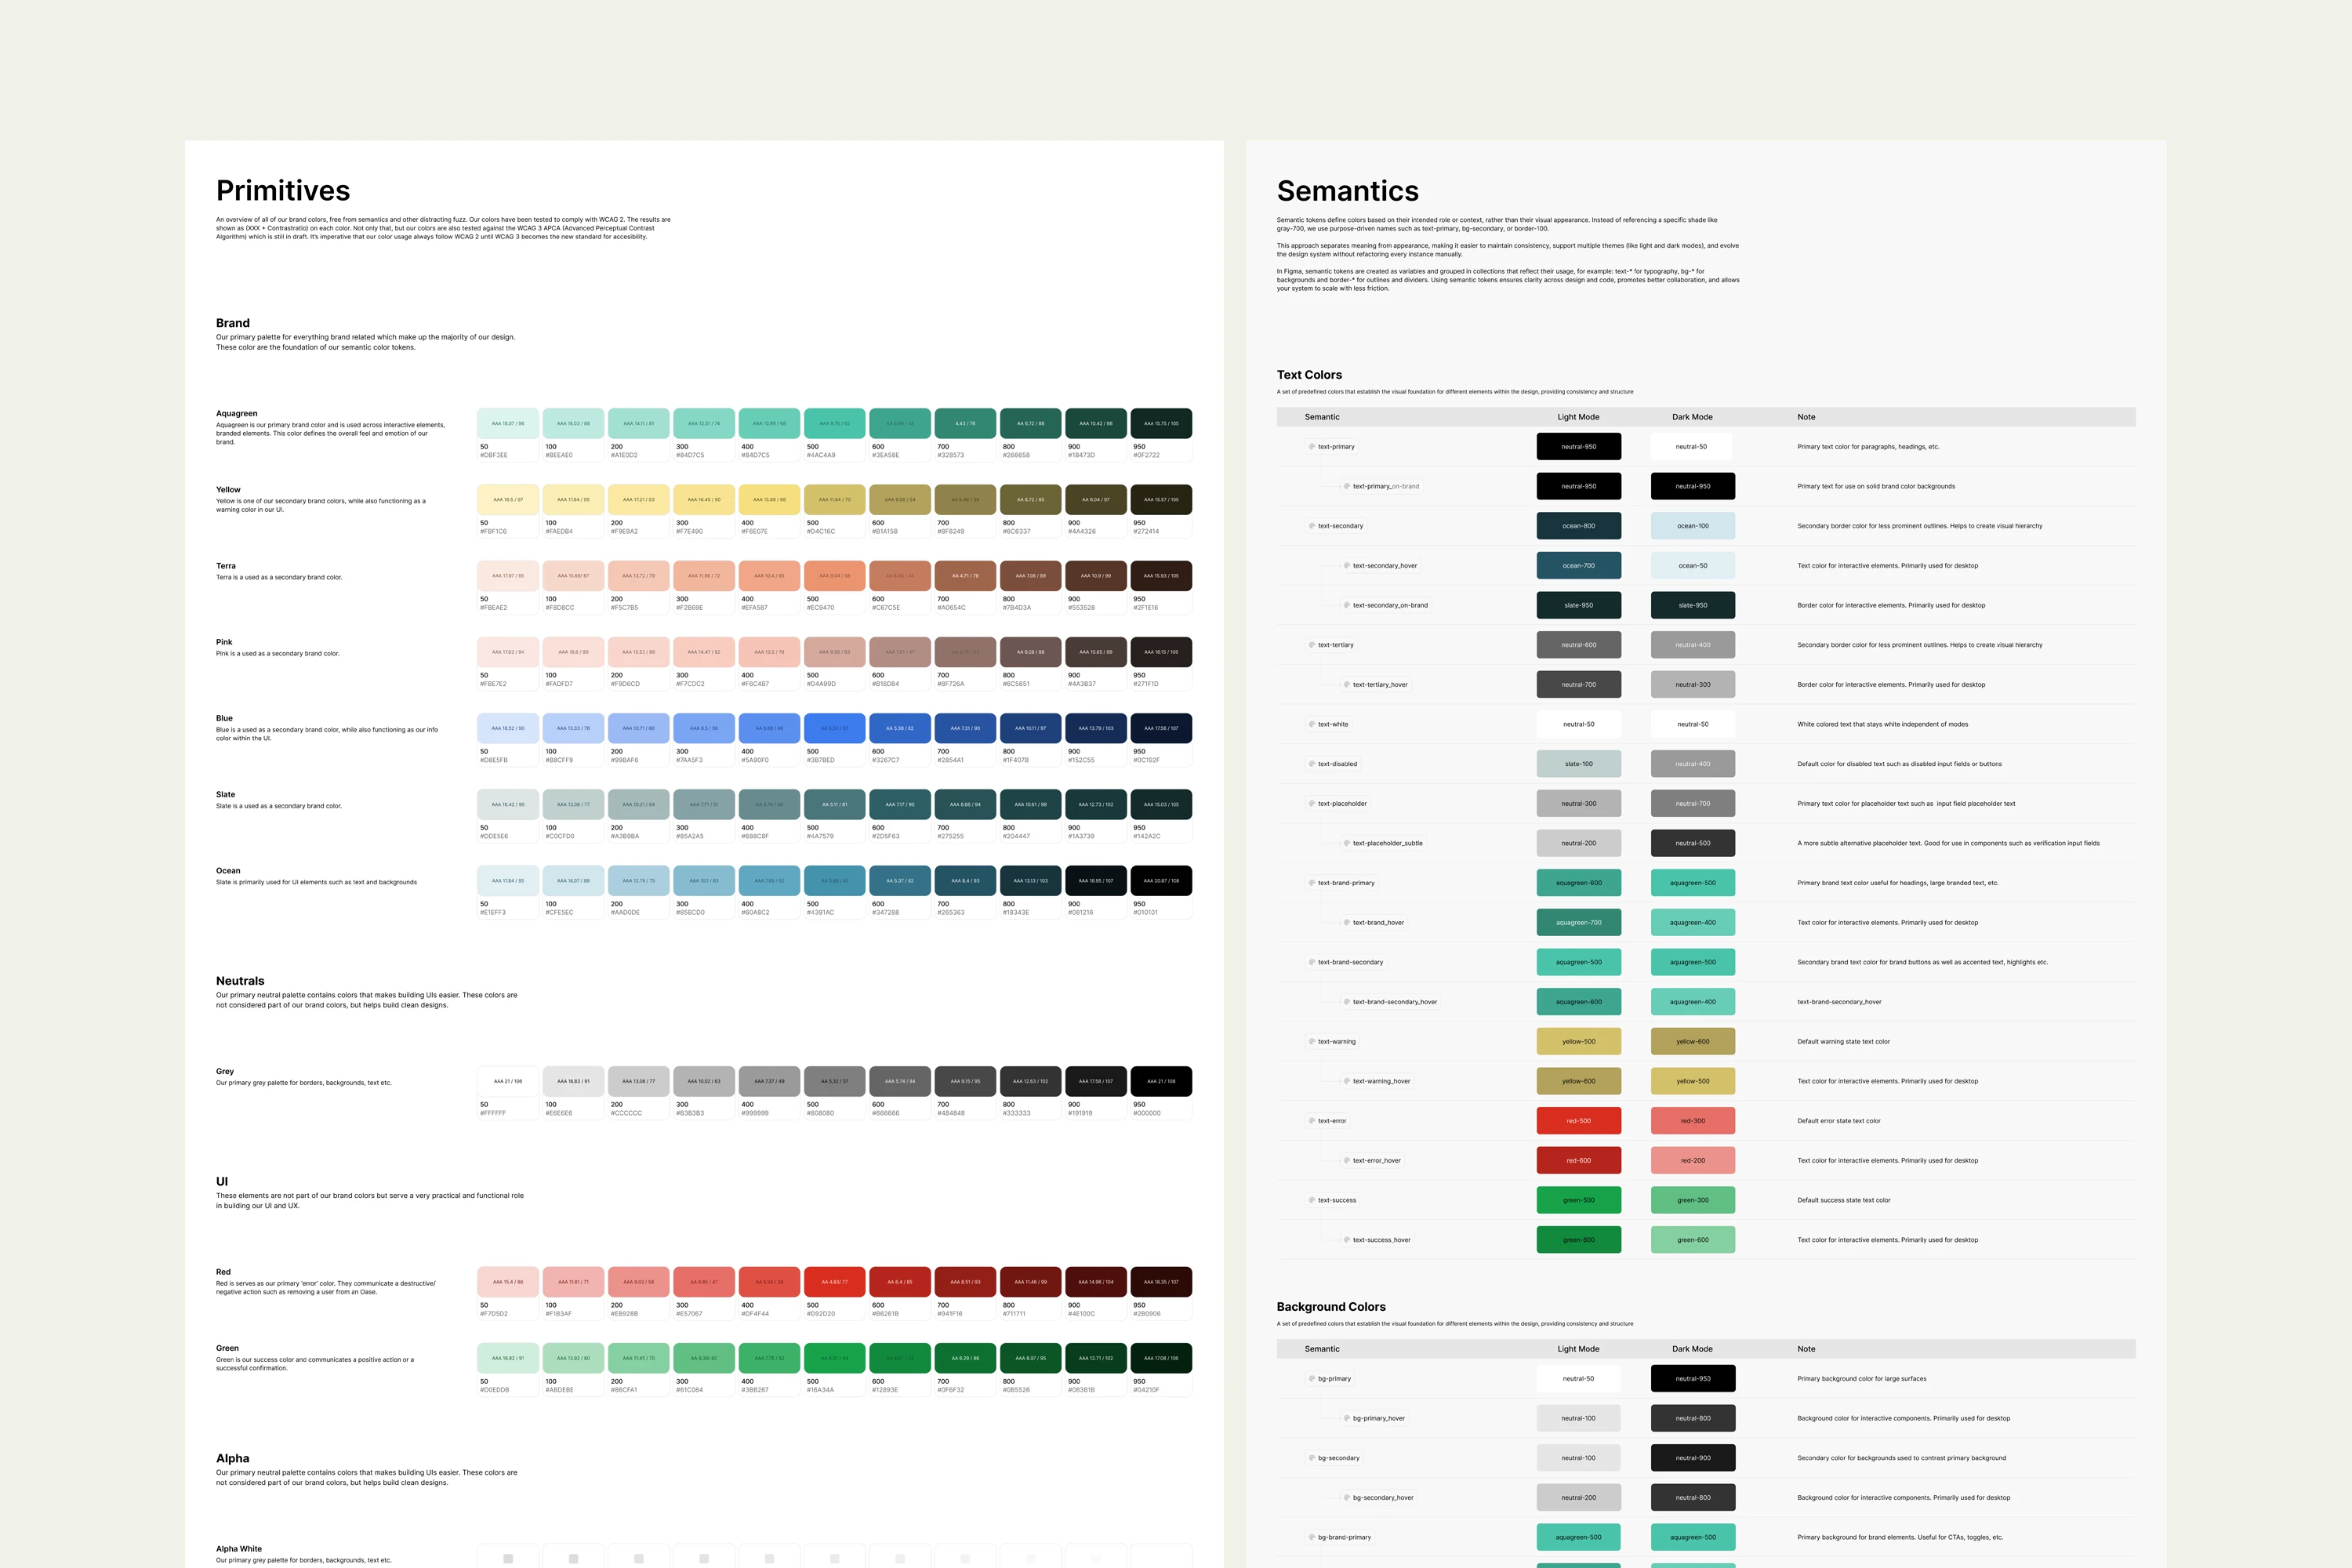Screen dimensions: 2352x1568
Task: Click aquagreen-500 swatch for bg-brand-primary
Action: coord(1579,1537)
